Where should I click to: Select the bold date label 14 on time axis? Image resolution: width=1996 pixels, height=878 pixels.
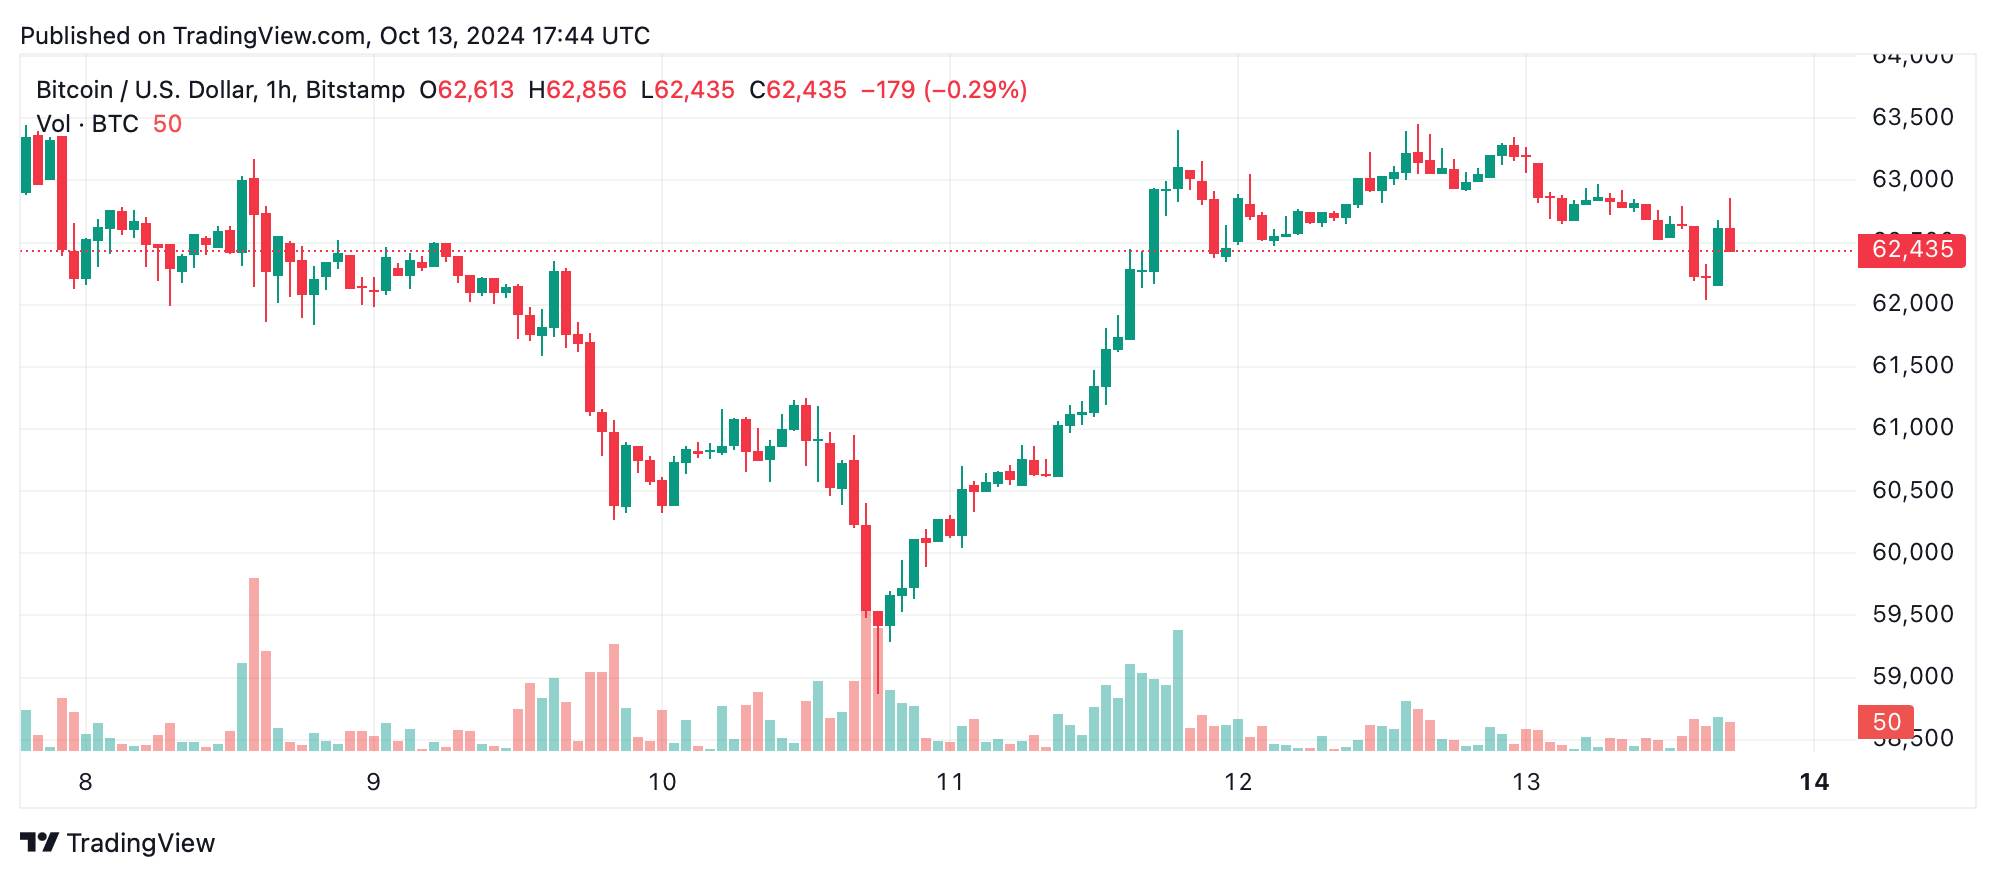click(x=1814, y=782)
